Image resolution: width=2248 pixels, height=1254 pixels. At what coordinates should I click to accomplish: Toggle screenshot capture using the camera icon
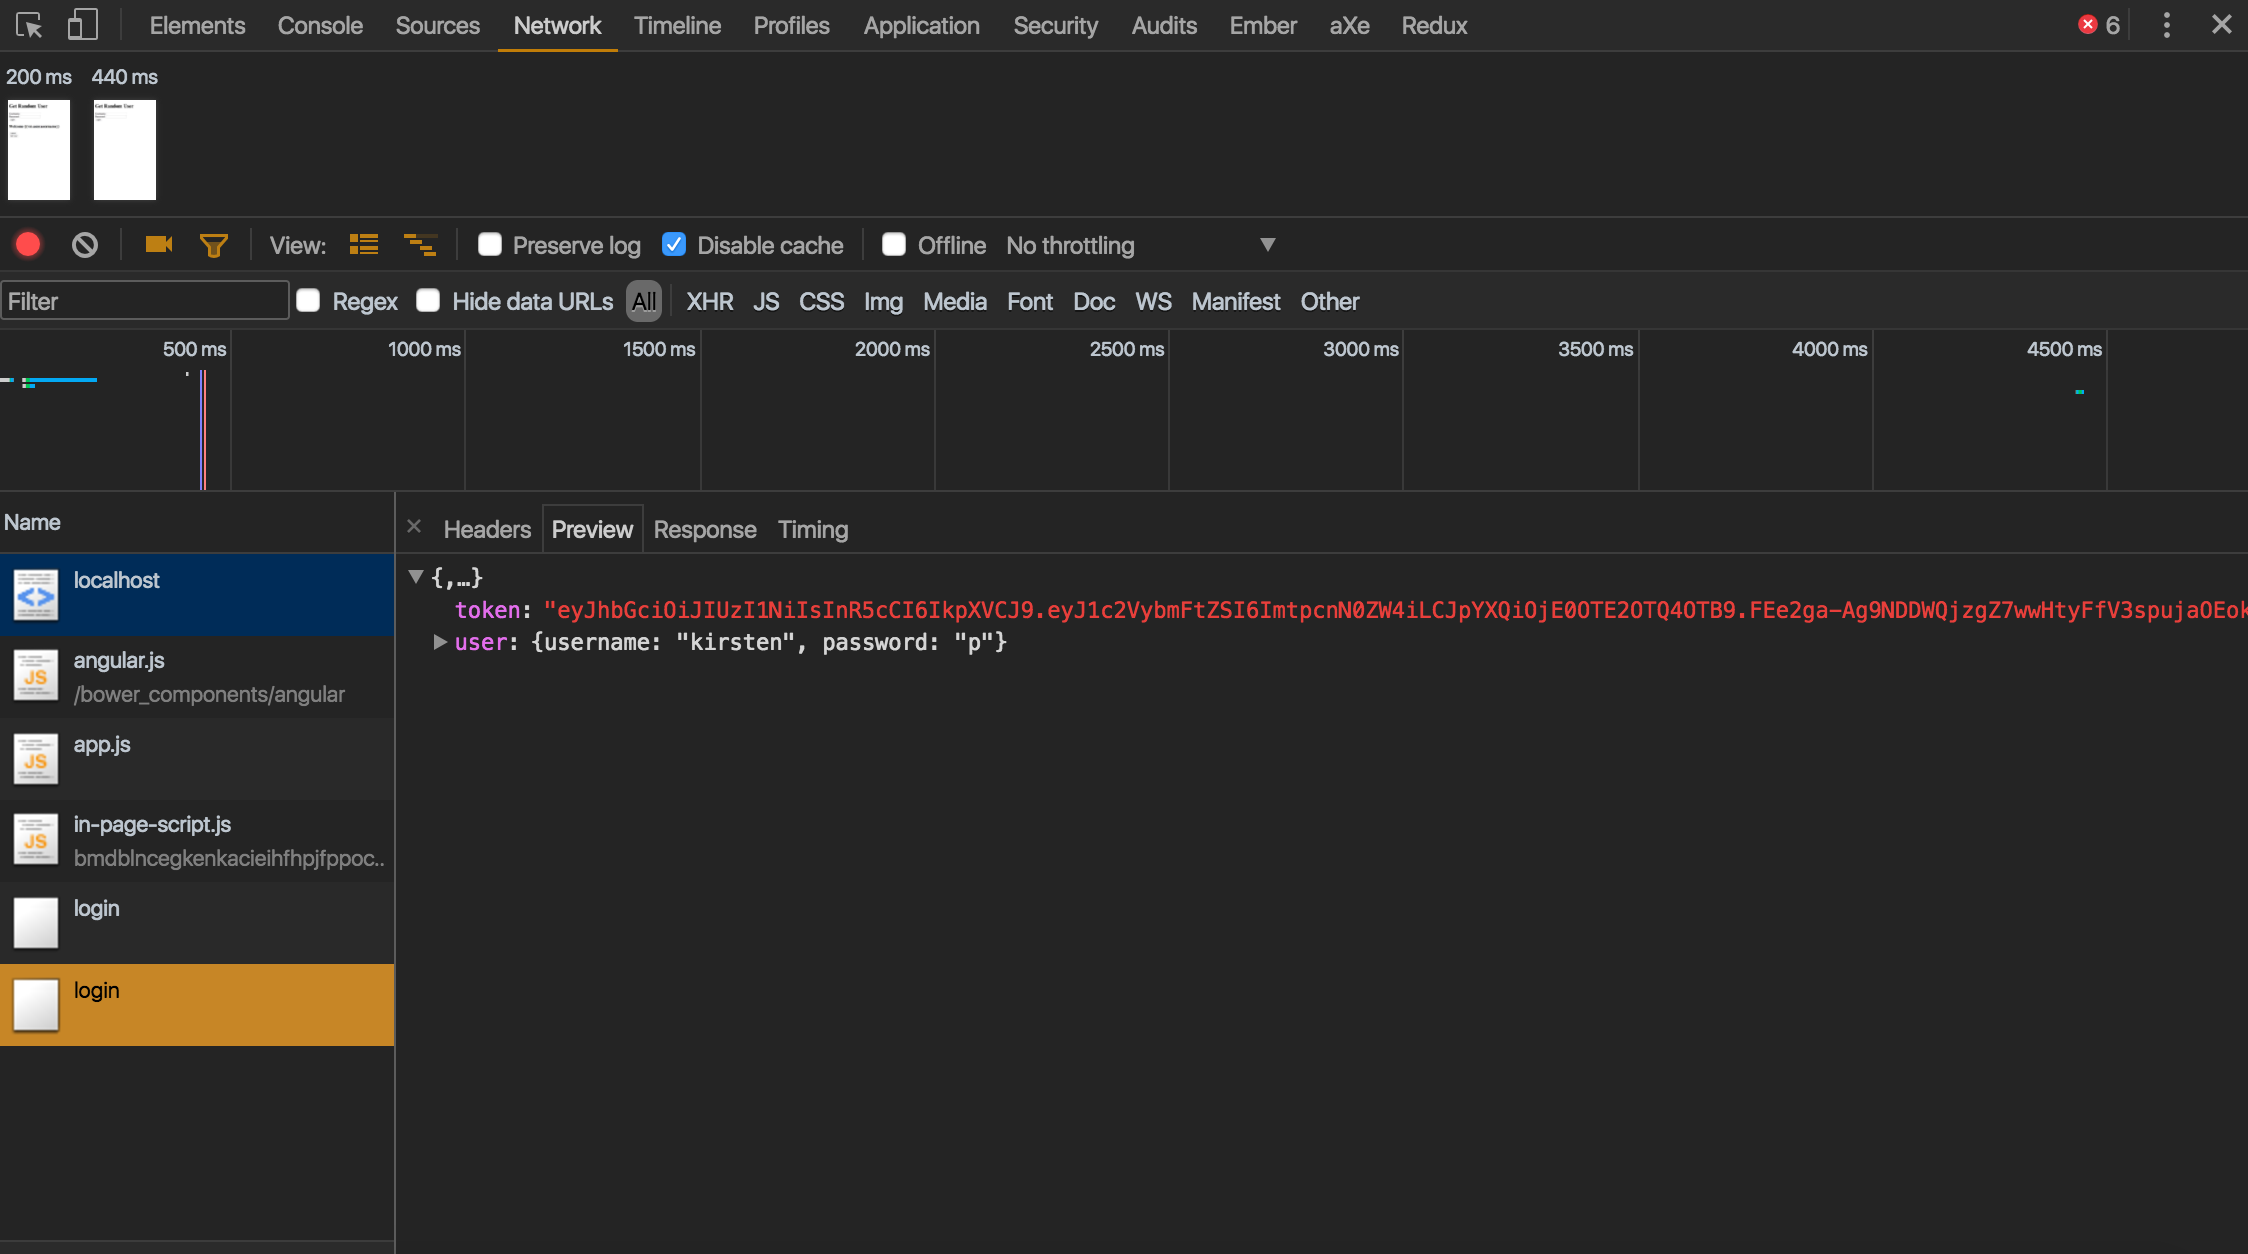pos(158,245)
